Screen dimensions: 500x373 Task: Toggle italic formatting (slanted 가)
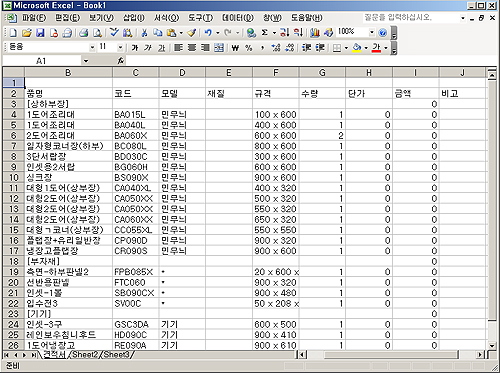coord(148,48)
